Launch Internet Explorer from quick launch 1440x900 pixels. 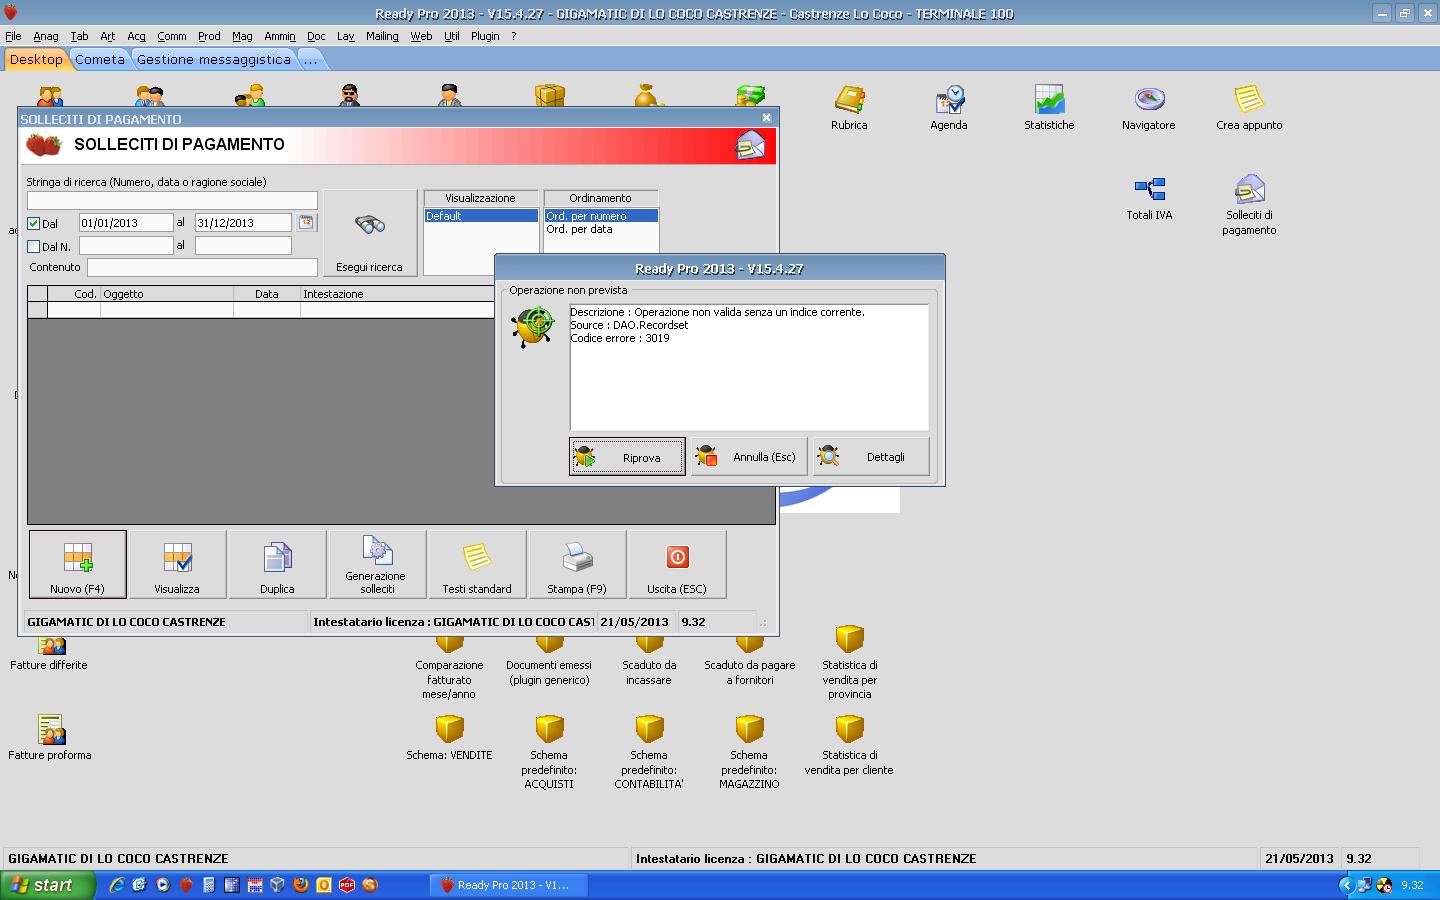[x=117, y=885]
